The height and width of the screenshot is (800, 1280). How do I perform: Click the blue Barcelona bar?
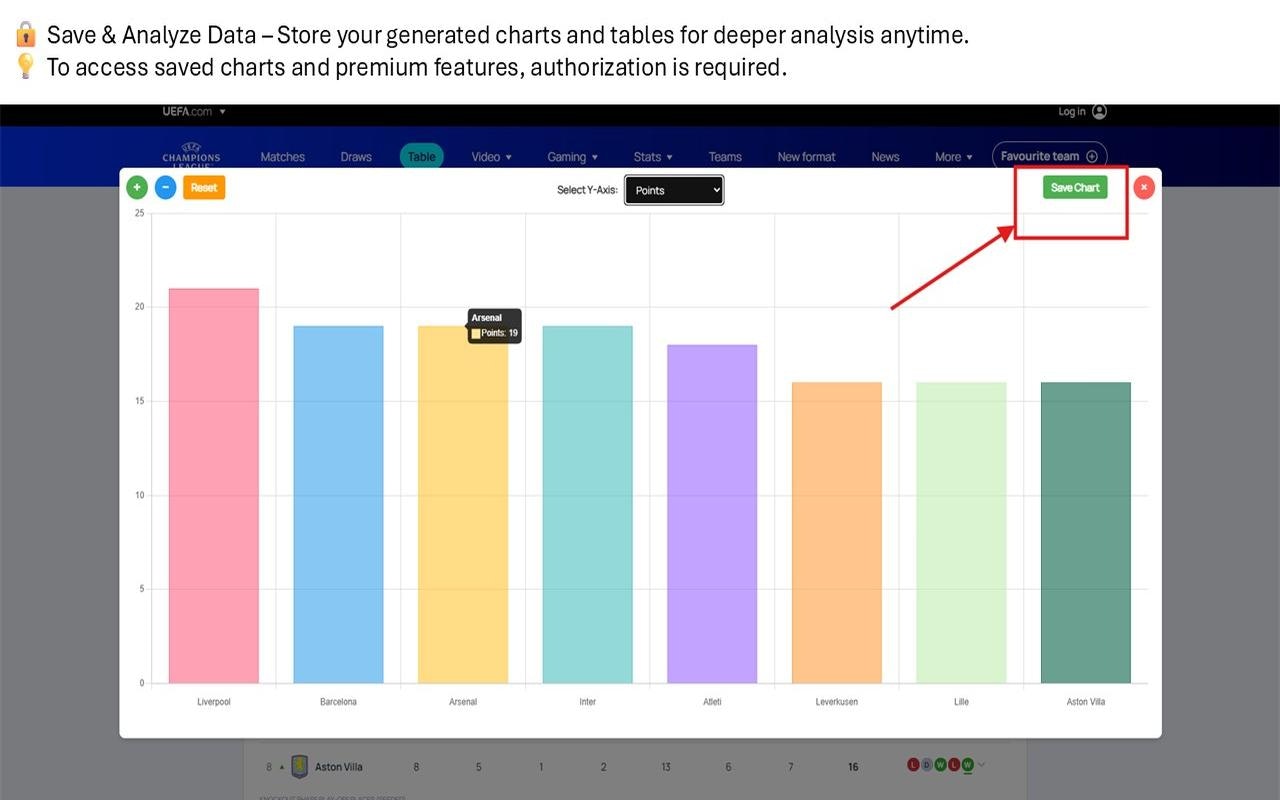click(338, 505)
